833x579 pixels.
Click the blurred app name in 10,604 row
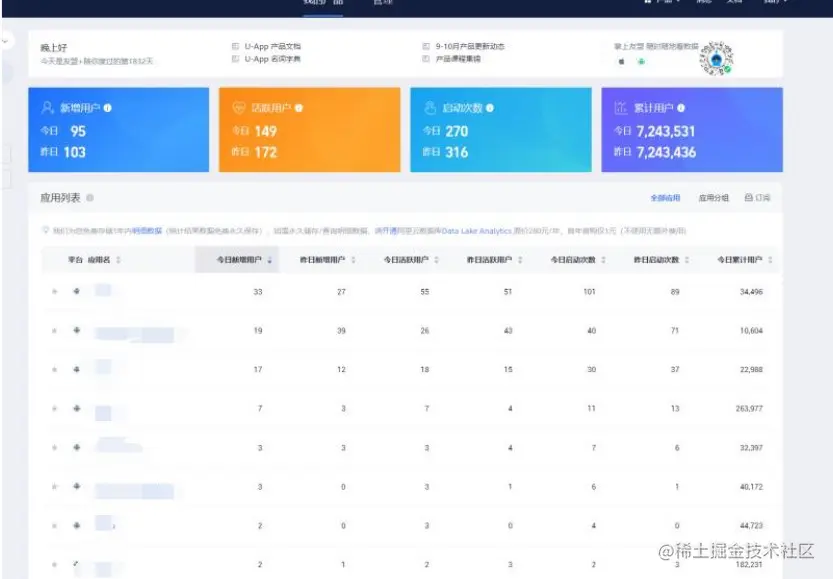click(x=134, y=335)
